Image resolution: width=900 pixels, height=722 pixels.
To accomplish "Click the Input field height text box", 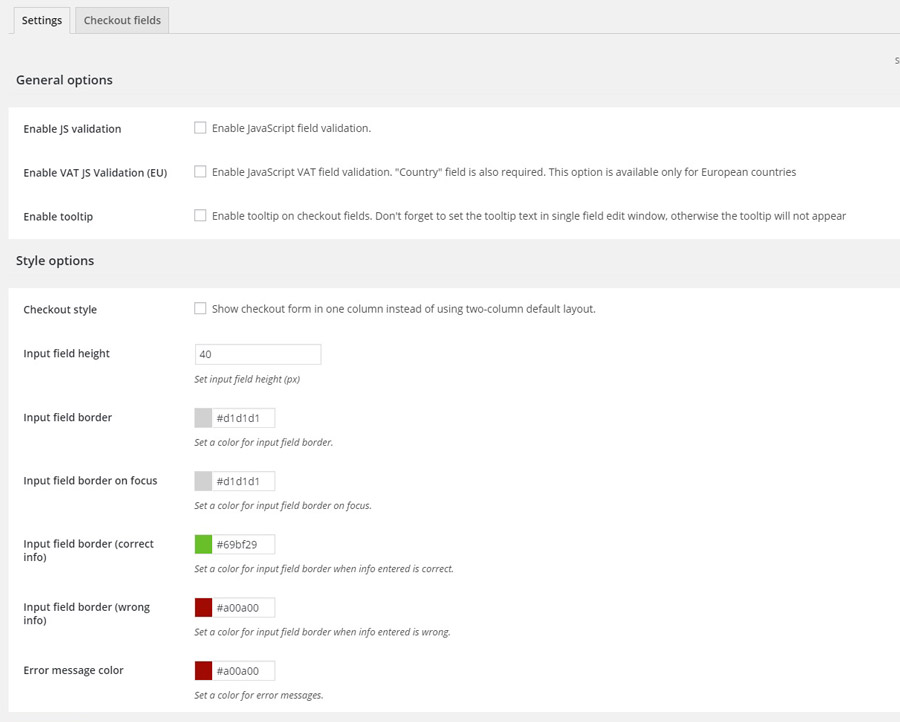I will tap(258, 354).
